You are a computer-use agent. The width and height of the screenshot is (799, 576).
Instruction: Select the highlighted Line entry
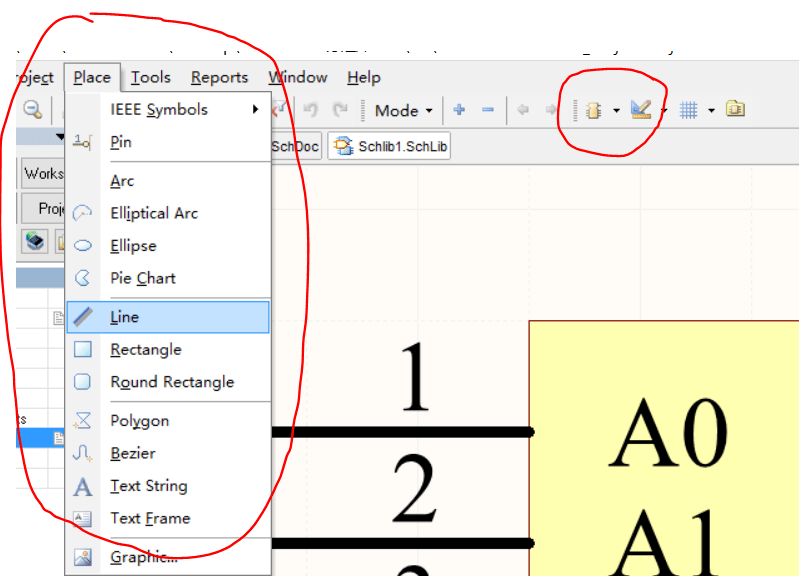168,317
